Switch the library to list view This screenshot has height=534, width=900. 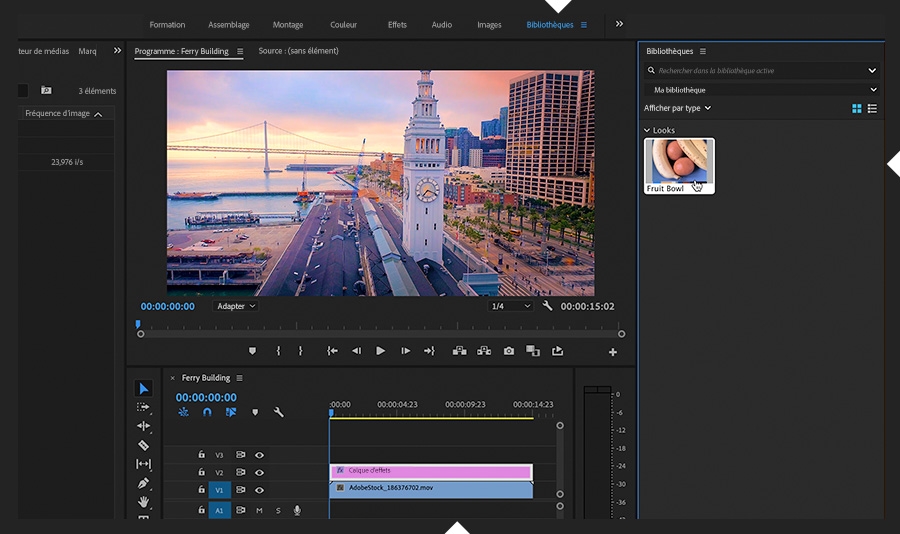[x=872, y=108]
